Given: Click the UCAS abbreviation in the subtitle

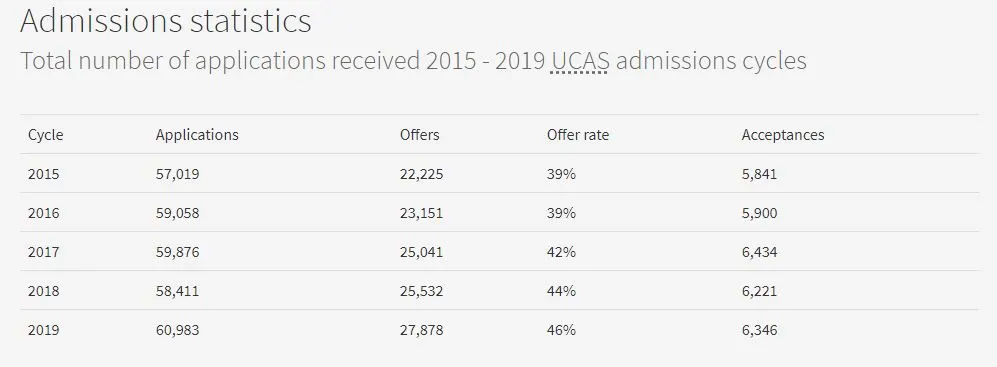Looking at the screenshot, I should pyautogui.click(x=580, y=61).
